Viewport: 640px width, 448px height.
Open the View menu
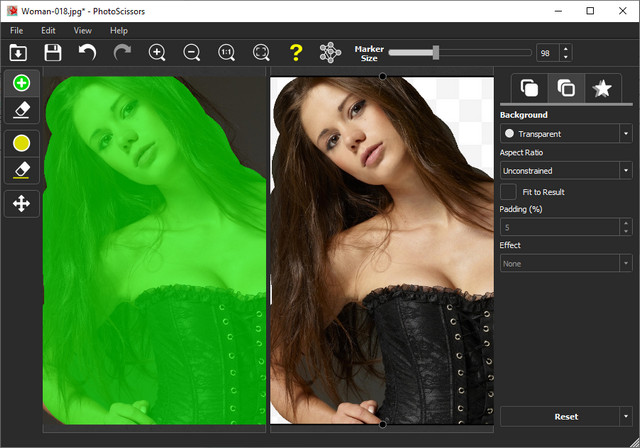click(82, 31)
